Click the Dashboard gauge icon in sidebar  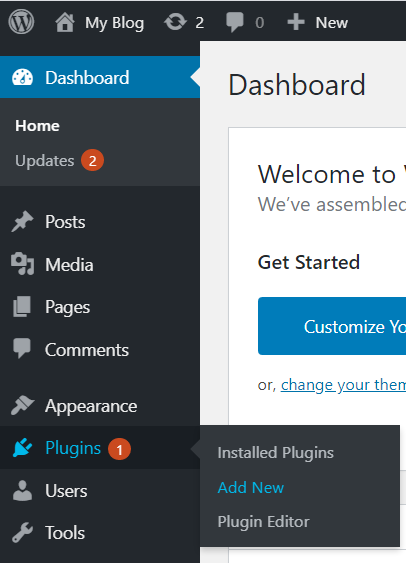click(x=22, y=77)
